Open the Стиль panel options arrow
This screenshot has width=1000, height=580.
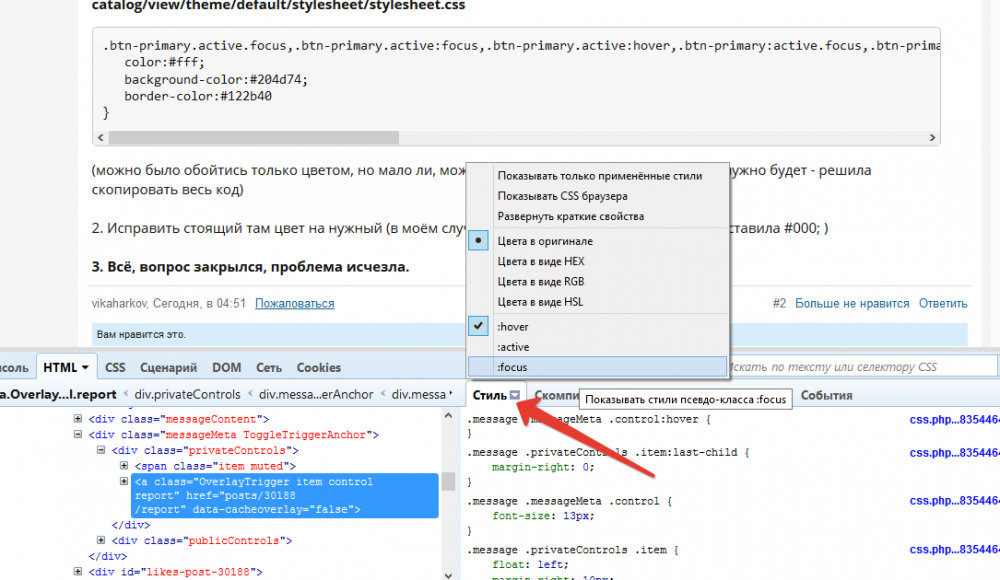coord(515,395)
